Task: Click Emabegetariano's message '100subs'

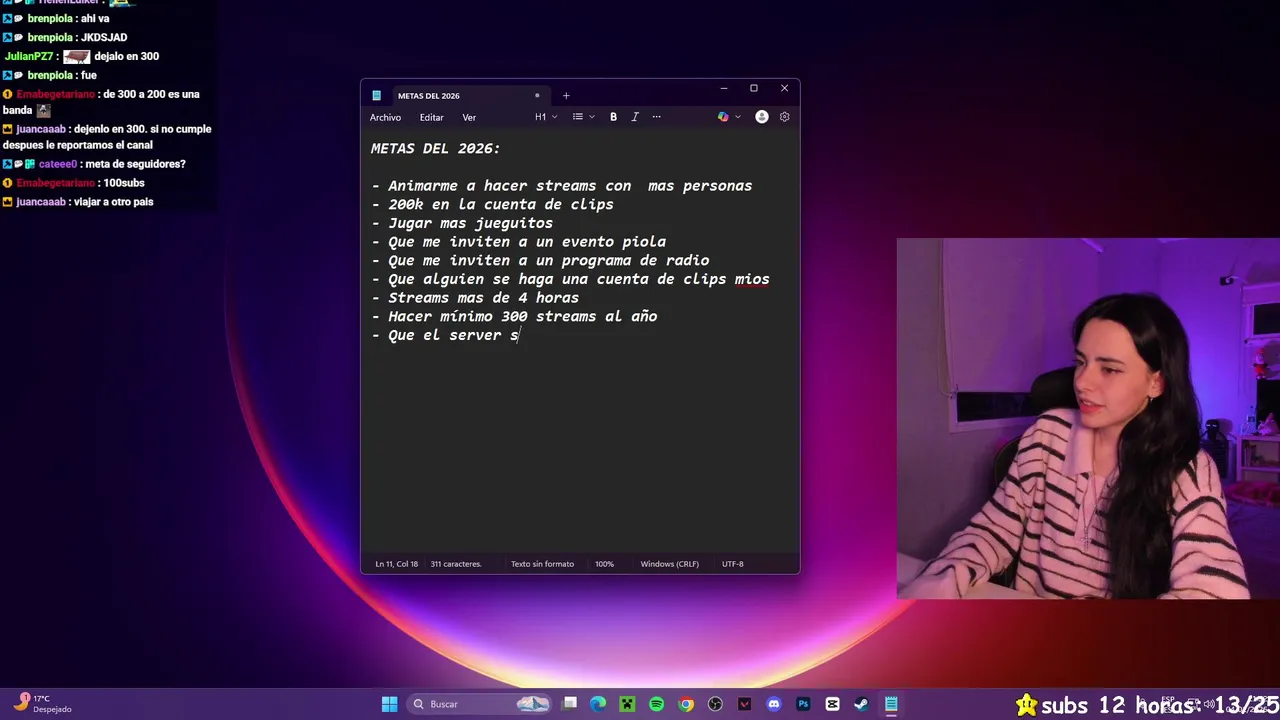Action: 124,183
